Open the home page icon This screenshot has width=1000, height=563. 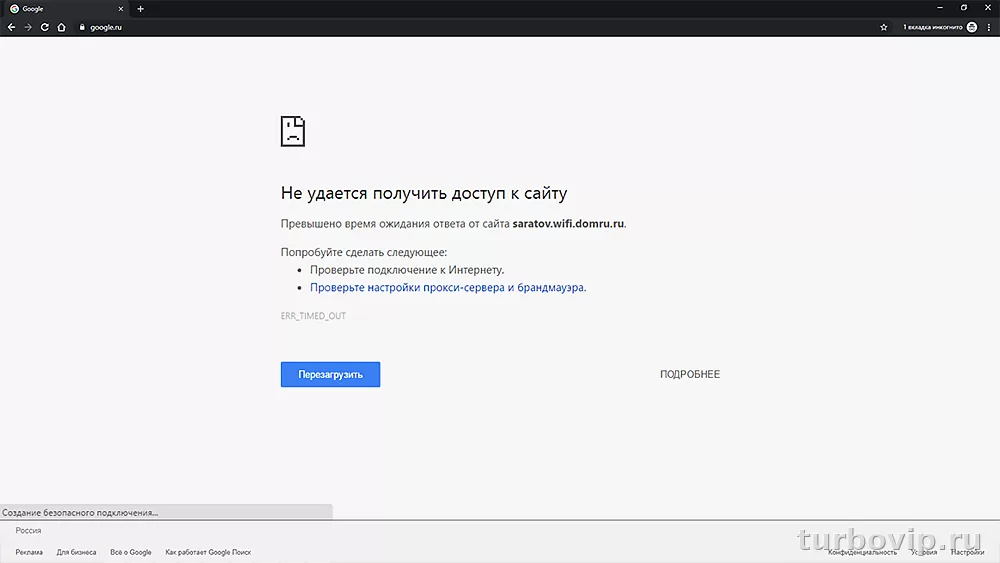click(61, 27)
